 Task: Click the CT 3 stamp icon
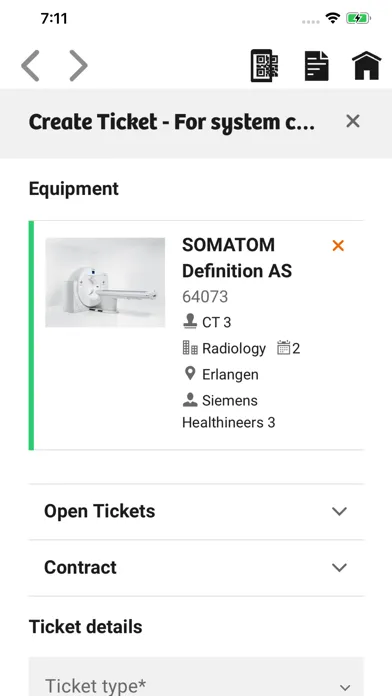pyautogui.click(x=190, y=321)
